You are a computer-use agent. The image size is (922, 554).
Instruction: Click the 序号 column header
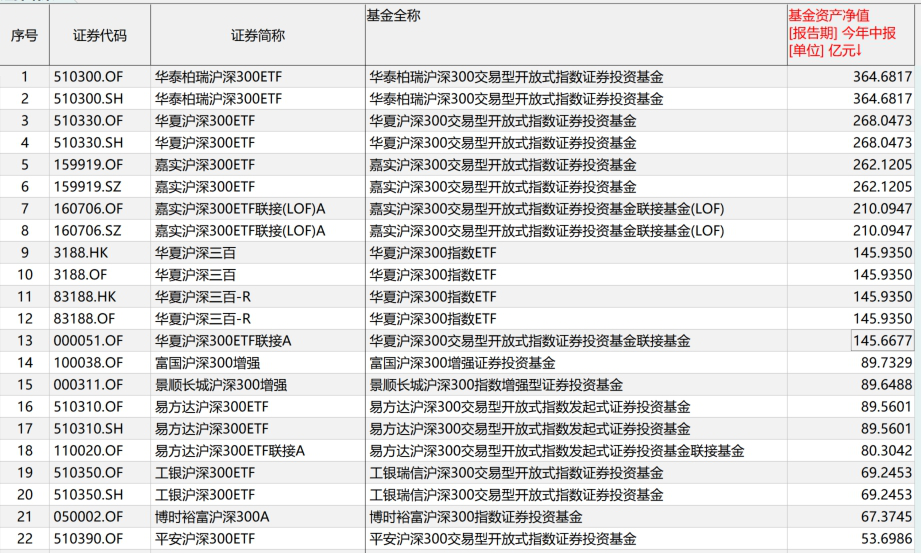(x=24, y=35)
